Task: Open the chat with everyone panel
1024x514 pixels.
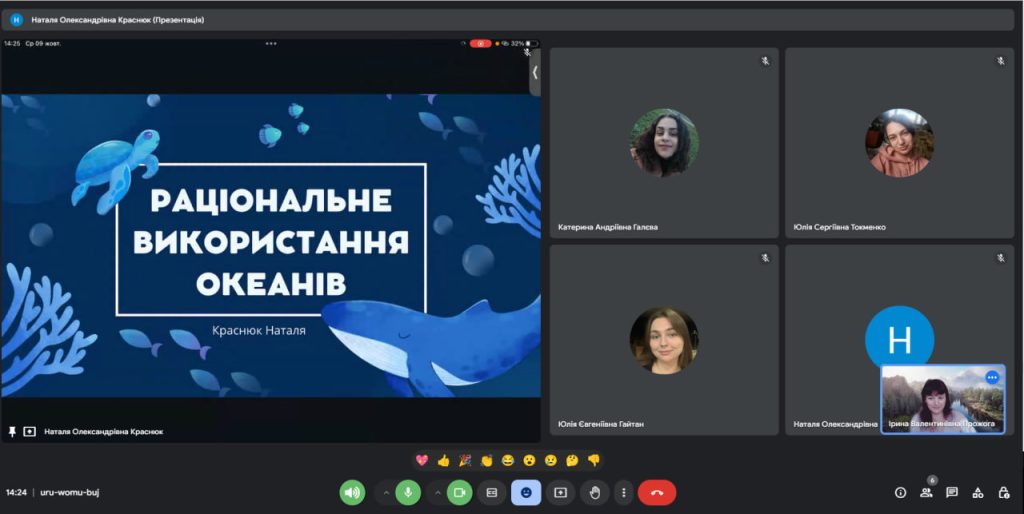Action: 952,492
